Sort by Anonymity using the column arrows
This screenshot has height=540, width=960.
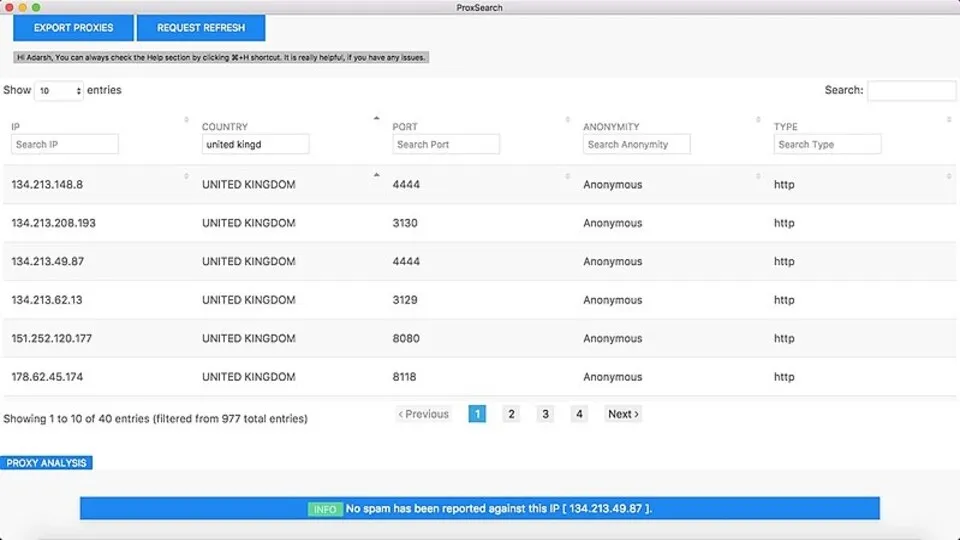[x=758, y=120]
